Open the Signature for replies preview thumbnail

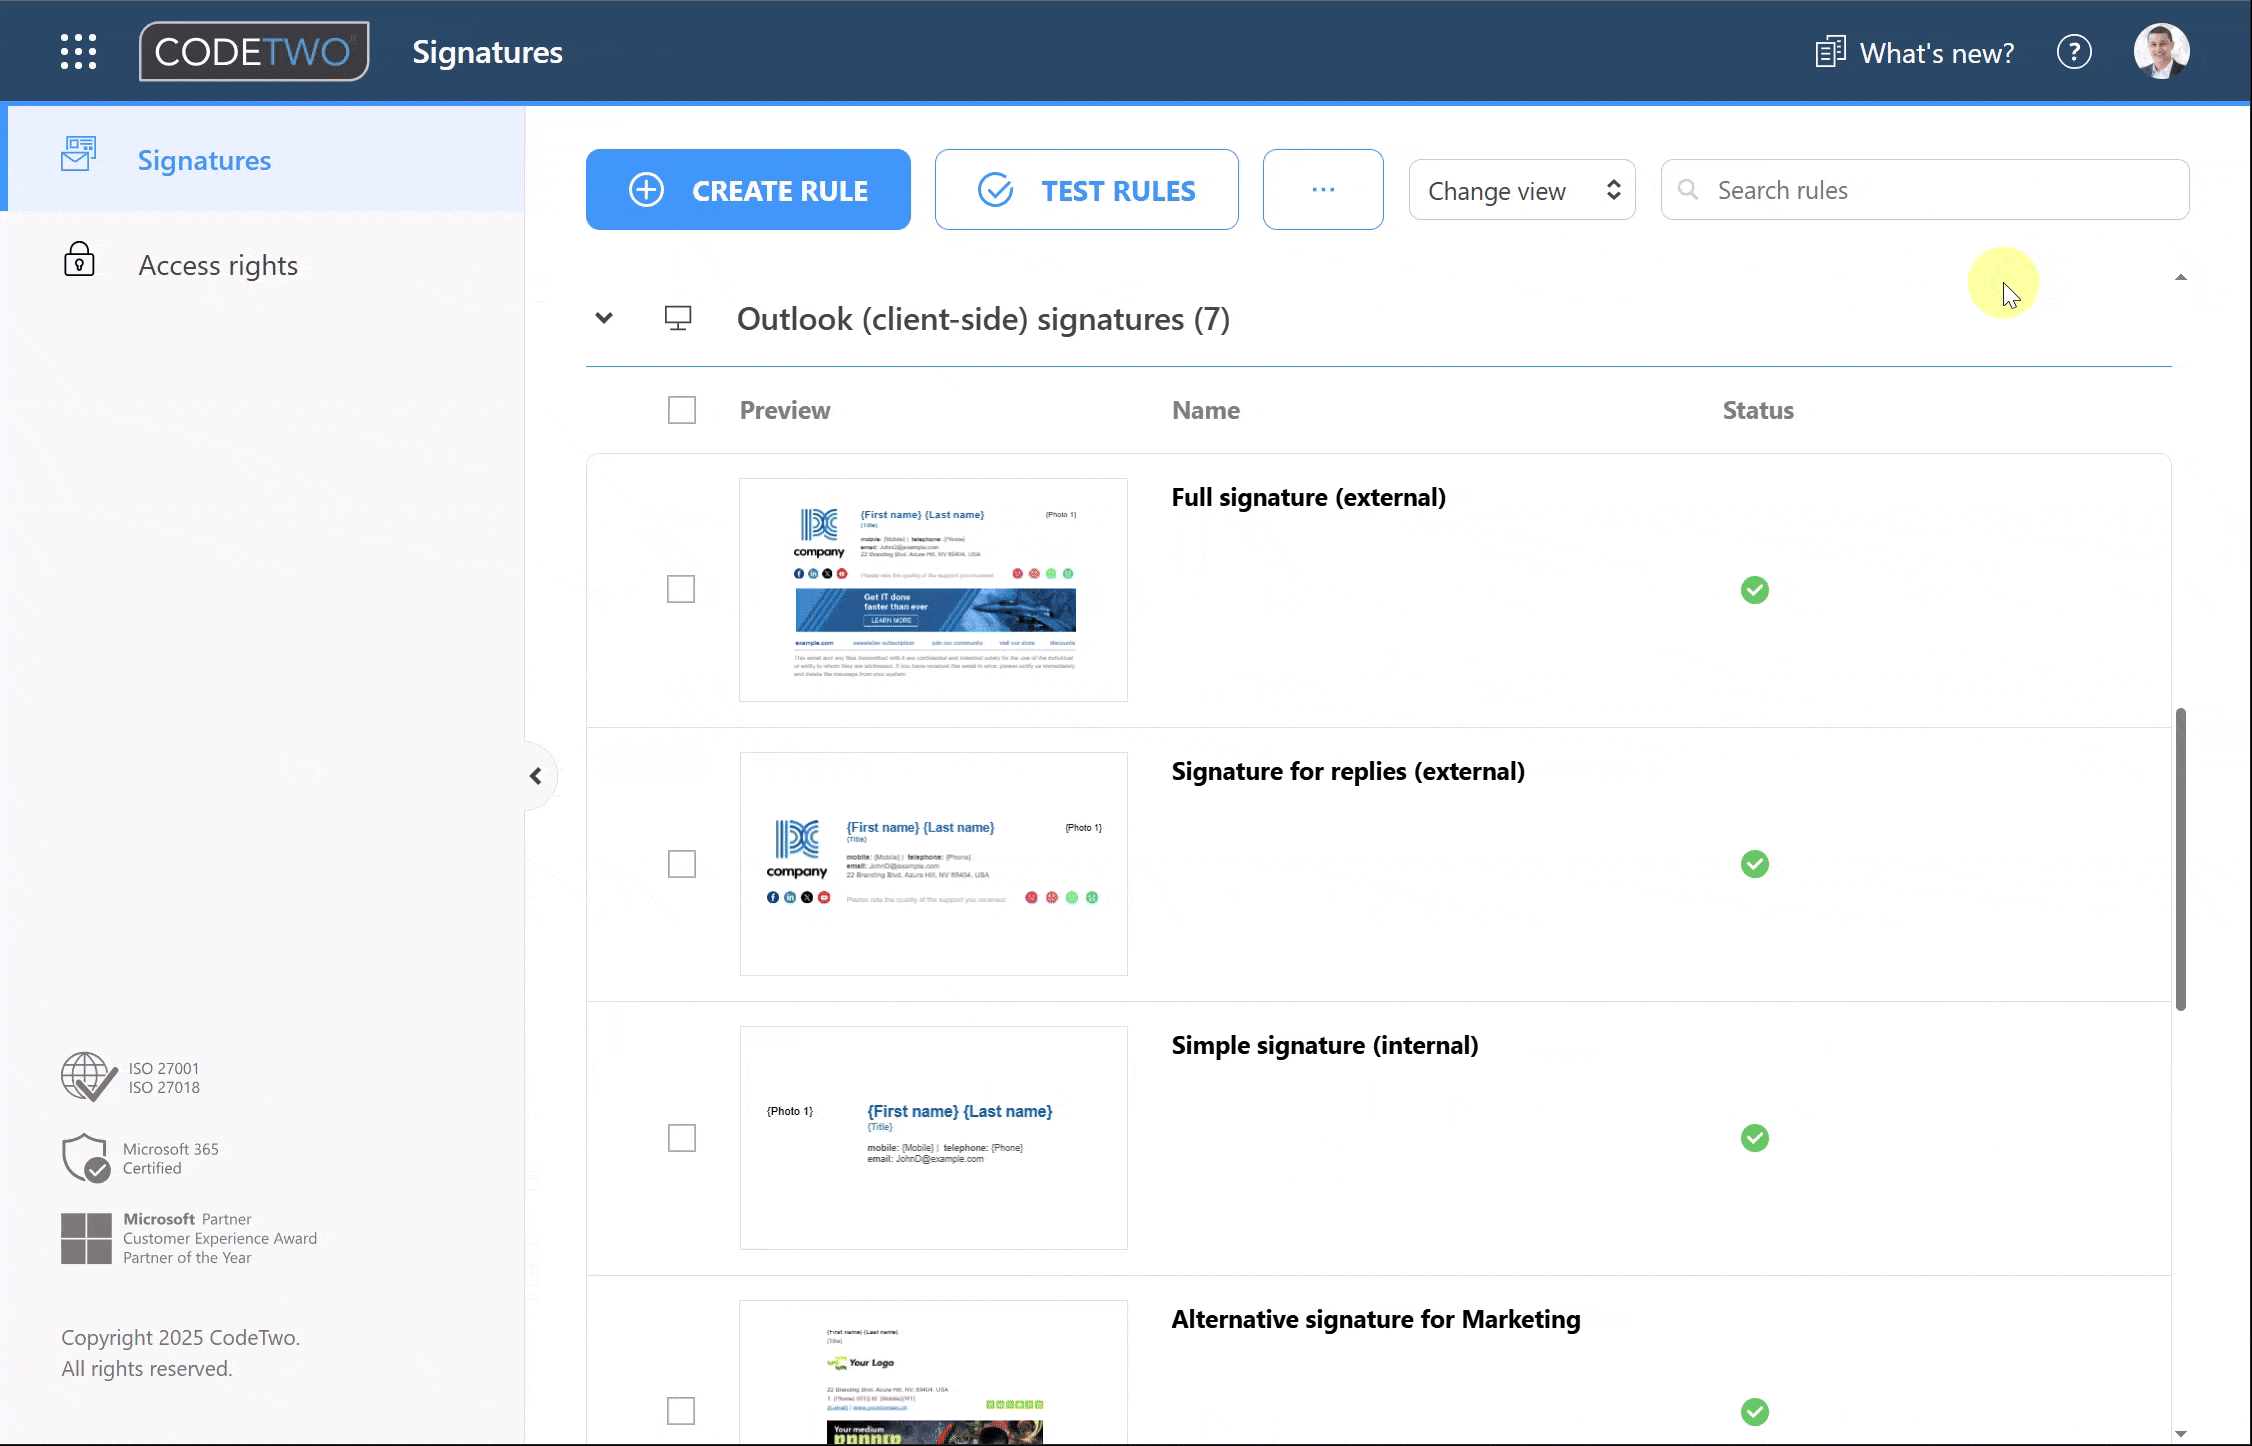click(934, 864)
